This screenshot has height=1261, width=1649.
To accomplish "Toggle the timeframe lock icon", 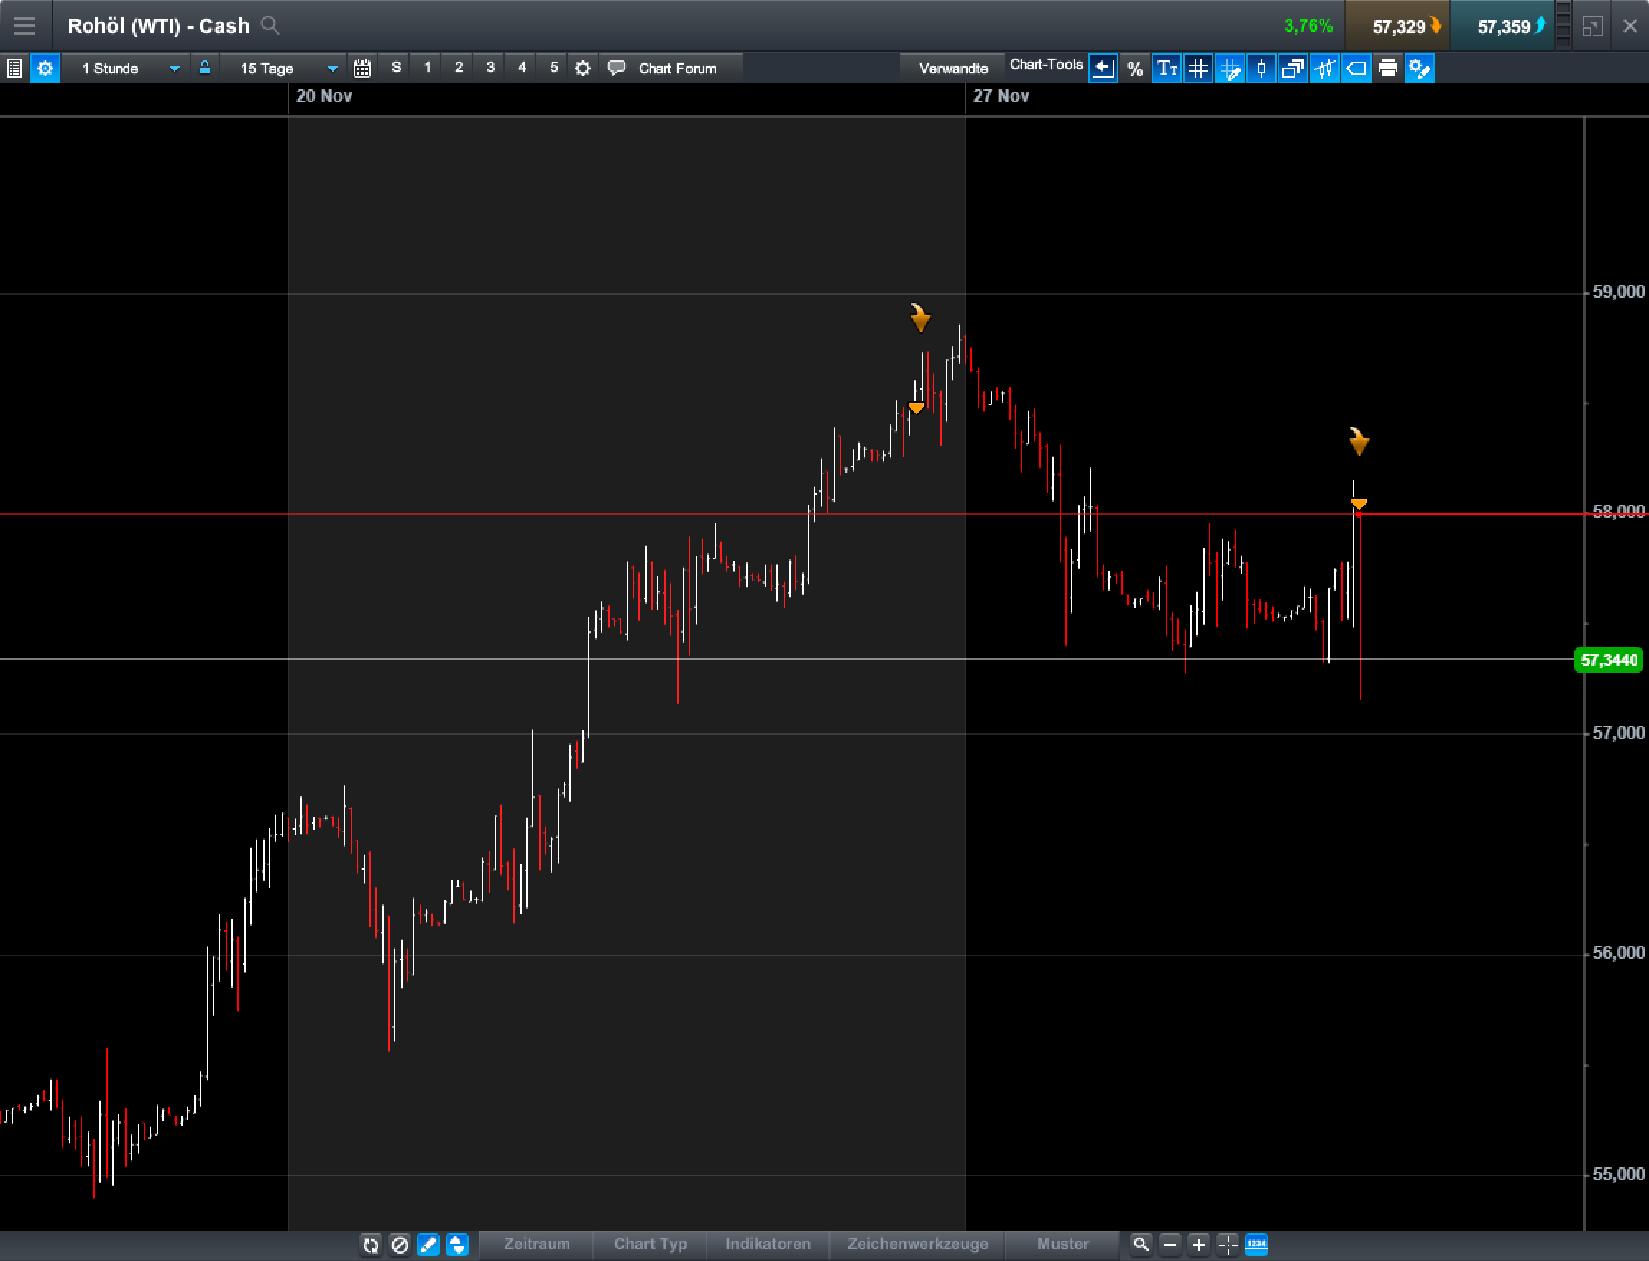I will [x=204, y=68].
